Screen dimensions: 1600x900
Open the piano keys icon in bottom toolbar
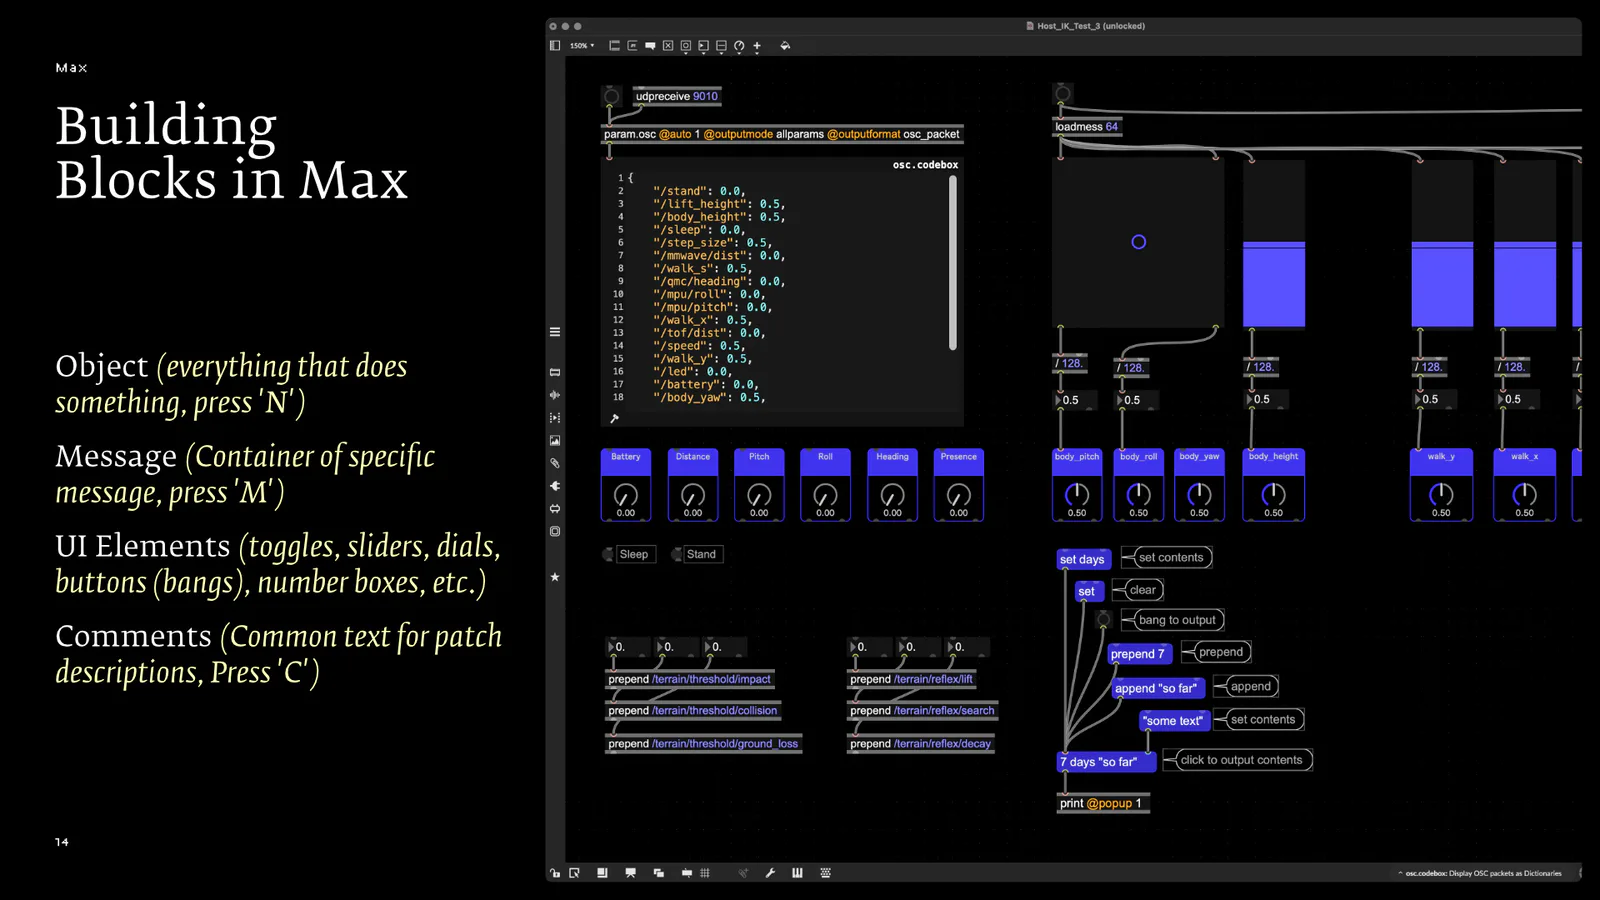(797, 873)
